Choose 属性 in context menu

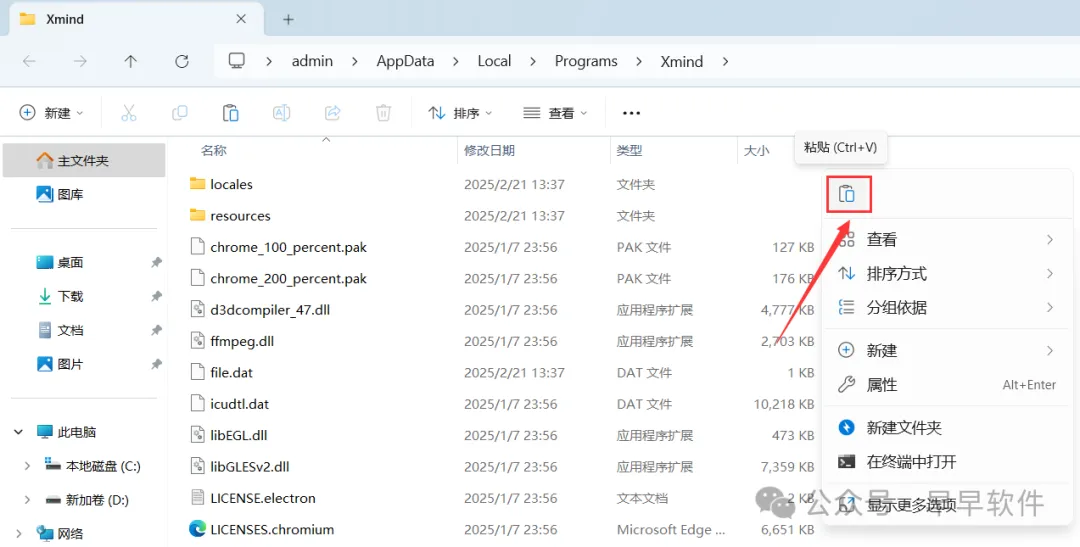(x=947, y=384)
